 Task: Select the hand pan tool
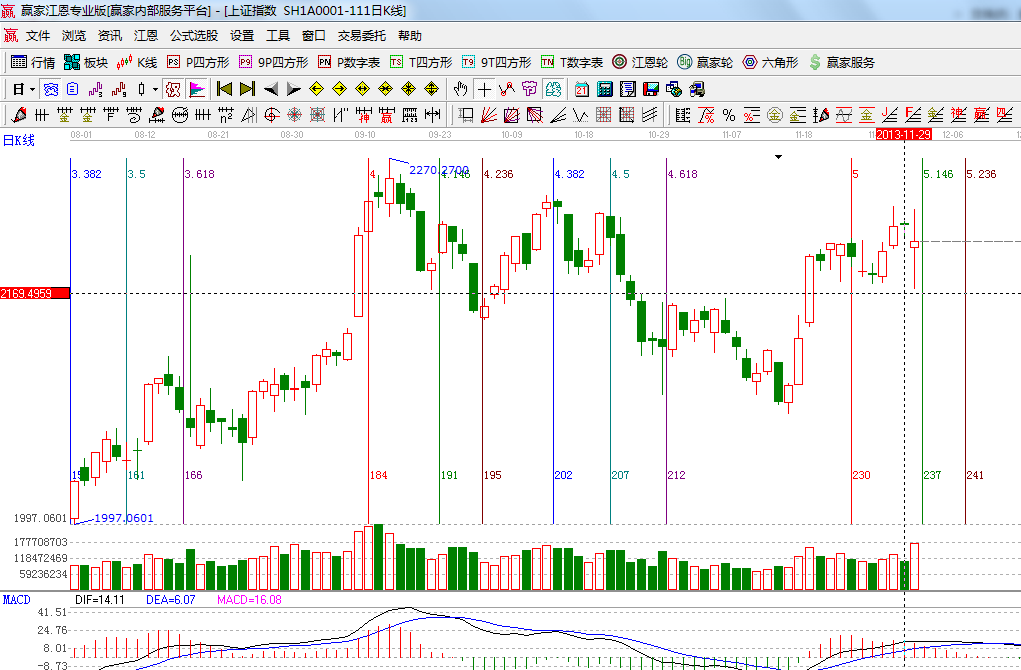(x=461, y=88)
